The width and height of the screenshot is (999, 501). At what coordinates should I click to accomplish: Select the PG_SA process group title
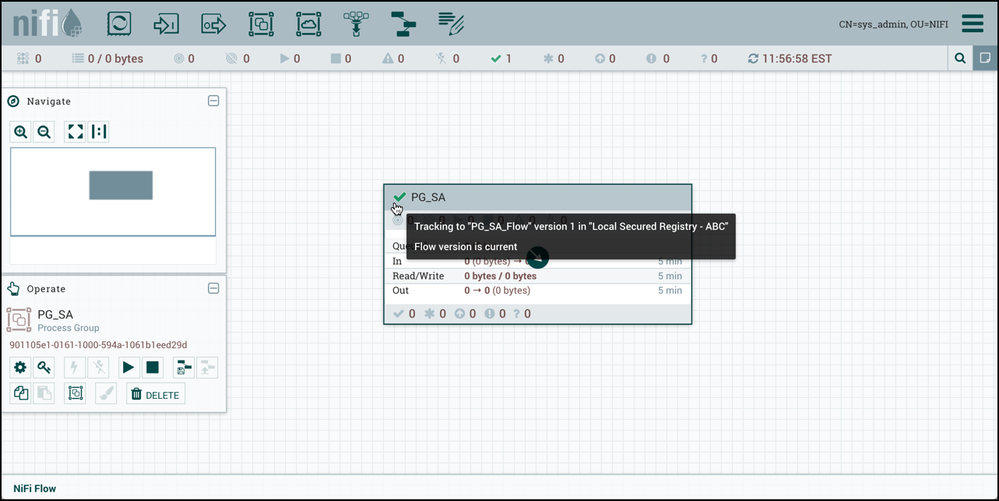pos(428,198)
